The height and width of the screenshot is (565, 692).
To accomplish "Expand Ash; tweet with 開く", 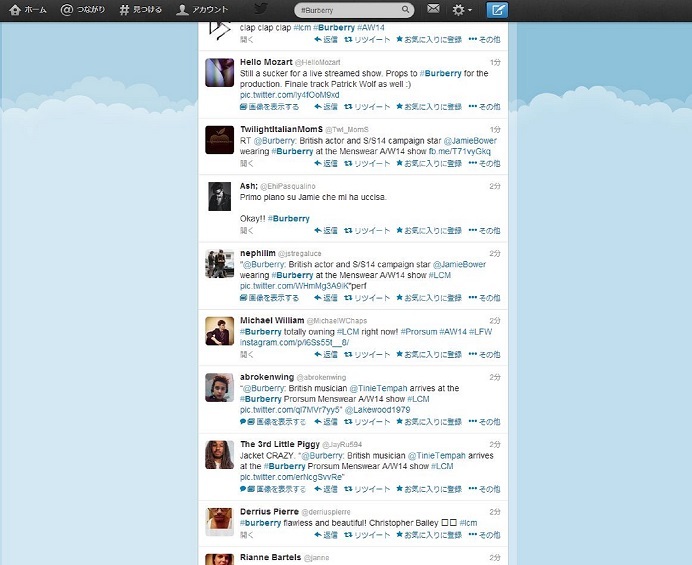I will pyautogui.click(x=247, y=230).
